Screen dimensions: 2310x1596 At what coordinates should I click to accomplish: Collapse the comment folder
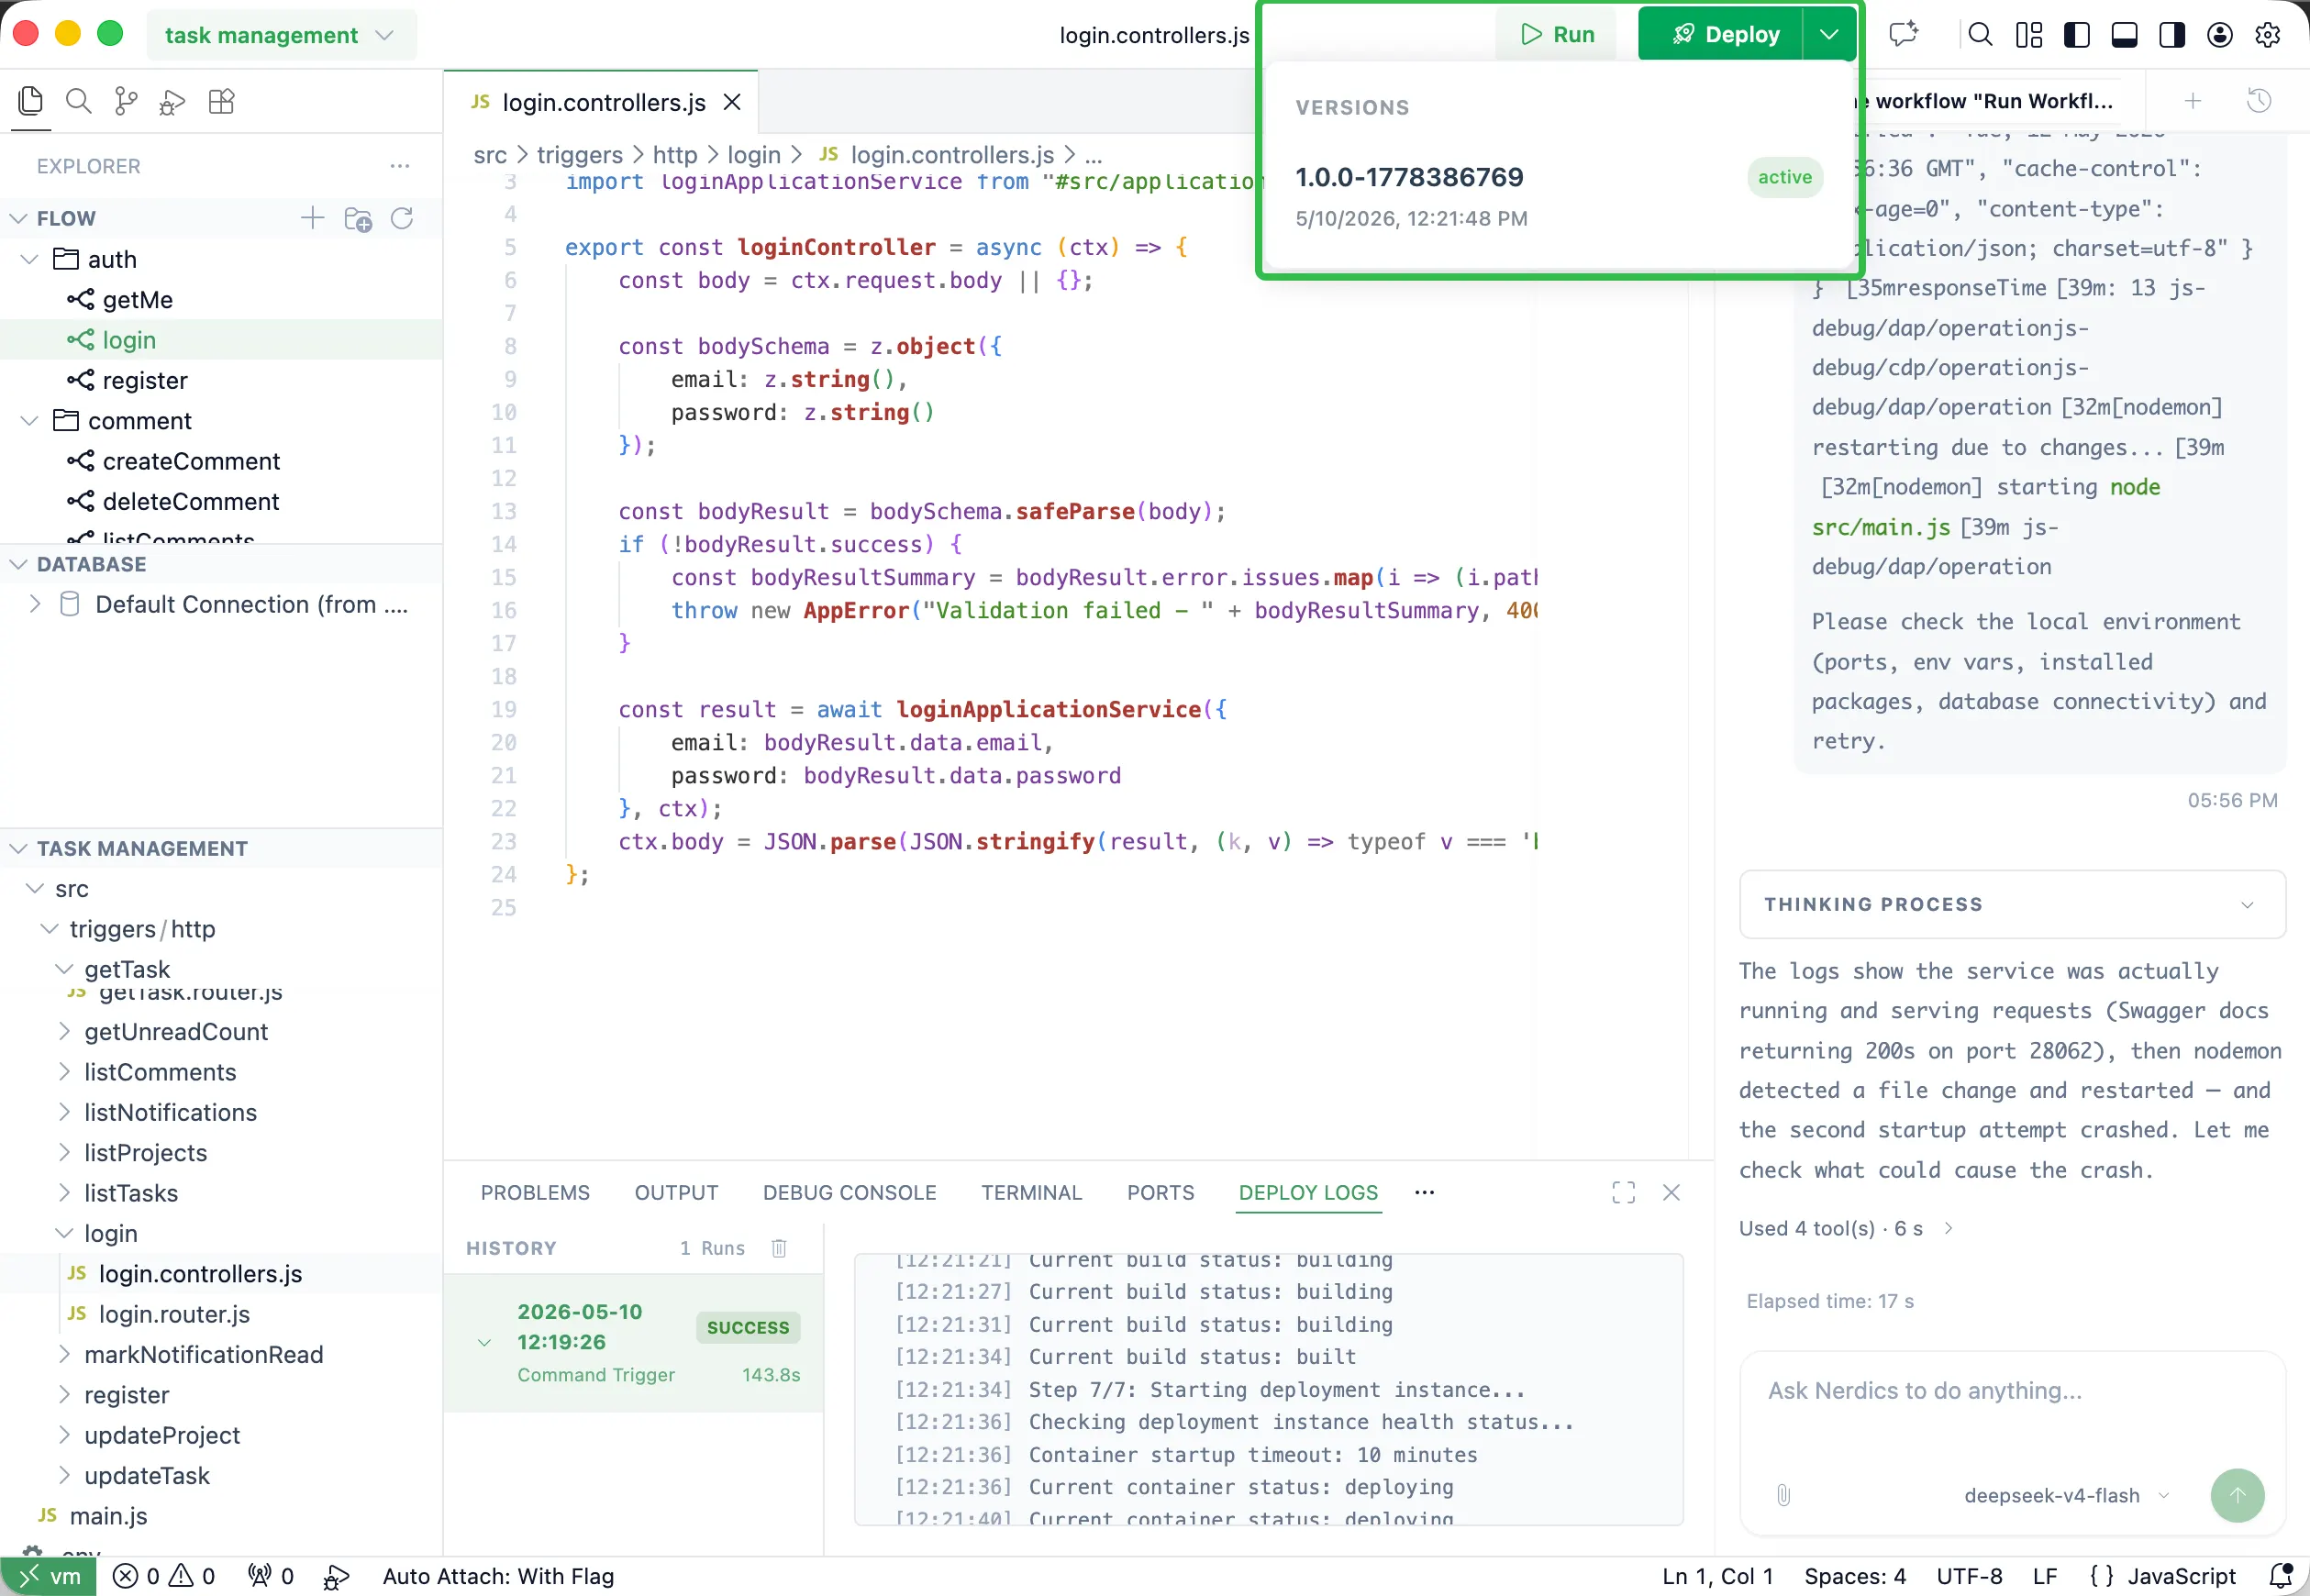pos(30,420)
